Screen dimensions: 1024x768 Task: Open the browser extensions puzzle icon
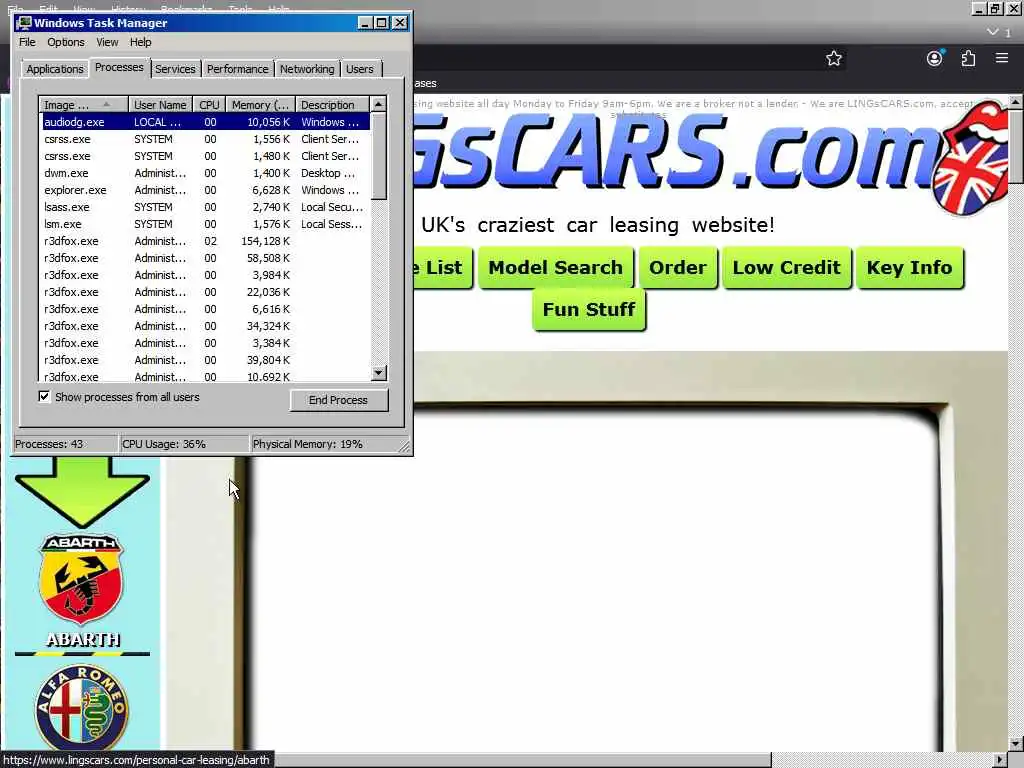pyautogui.click(x=968, y=59)
